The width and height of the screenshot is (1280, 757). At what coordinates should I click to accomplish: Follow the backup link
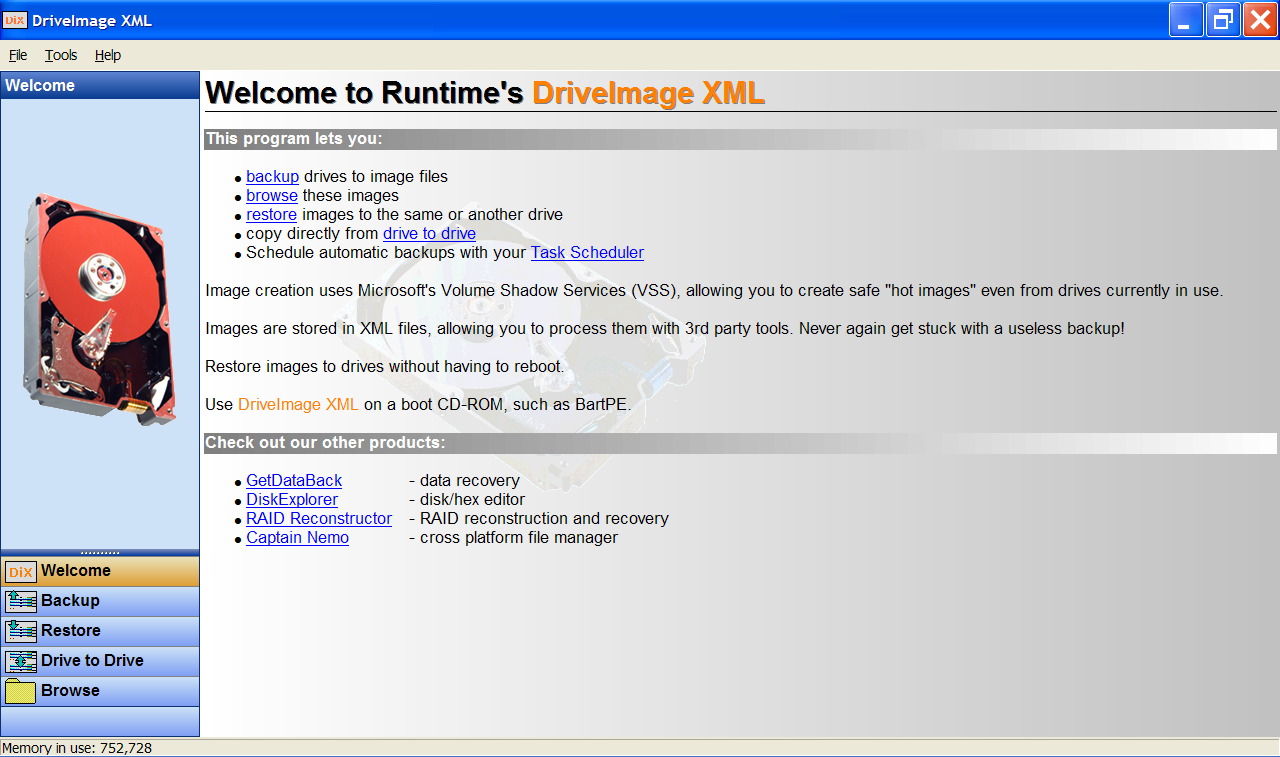(x=273, y=177)
